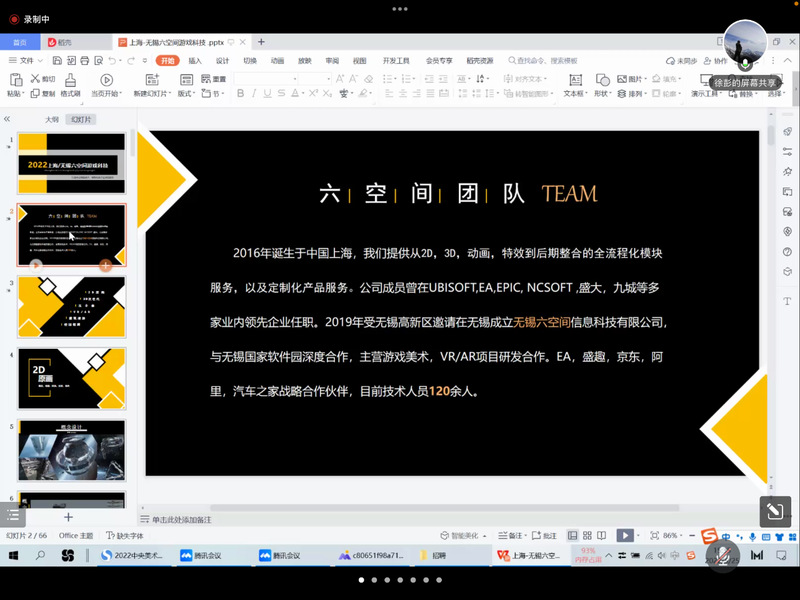
Task: Start slideshow from status bar play button
Action: 624,535
